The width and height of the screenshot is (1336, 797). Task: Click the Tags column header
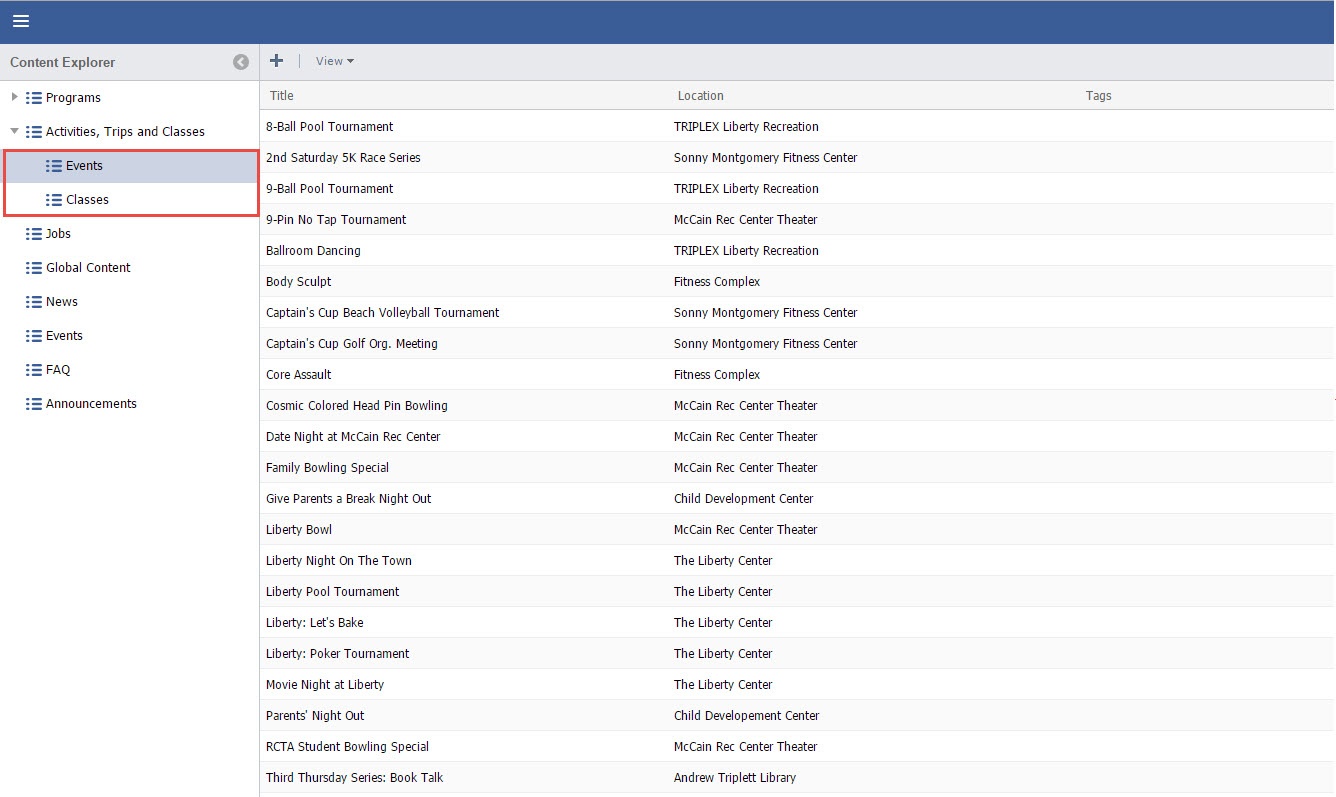(1098, 96)
